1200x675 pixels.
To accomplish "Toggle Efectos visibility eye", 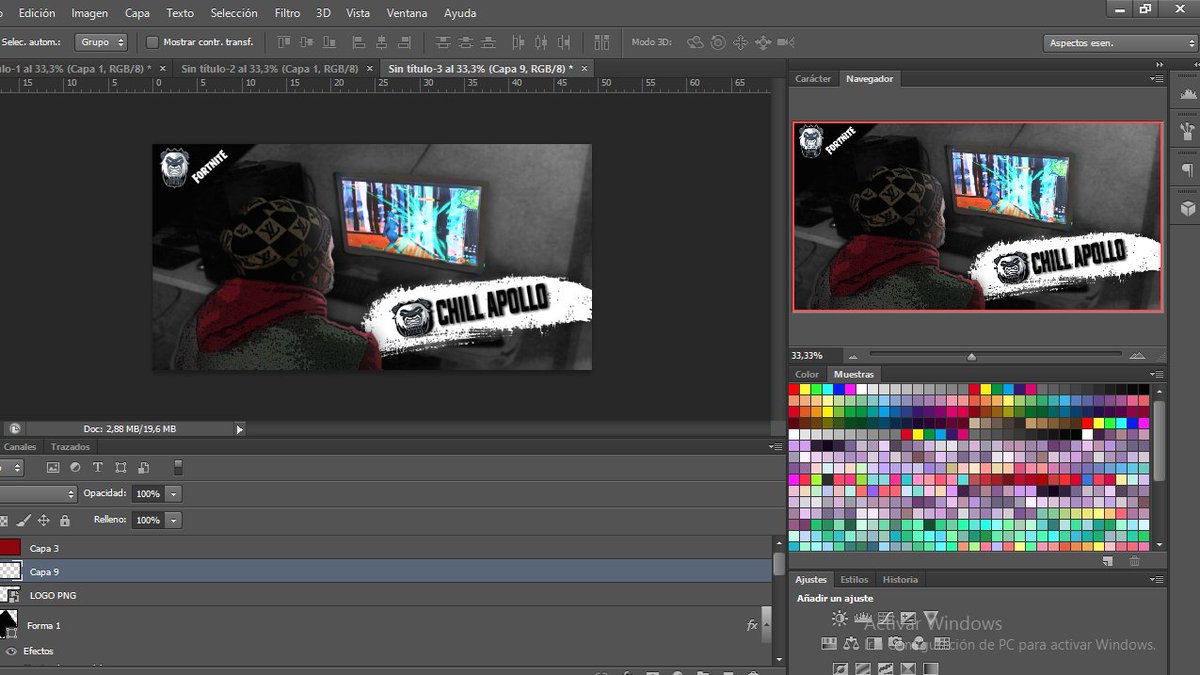I will [11, 651].
